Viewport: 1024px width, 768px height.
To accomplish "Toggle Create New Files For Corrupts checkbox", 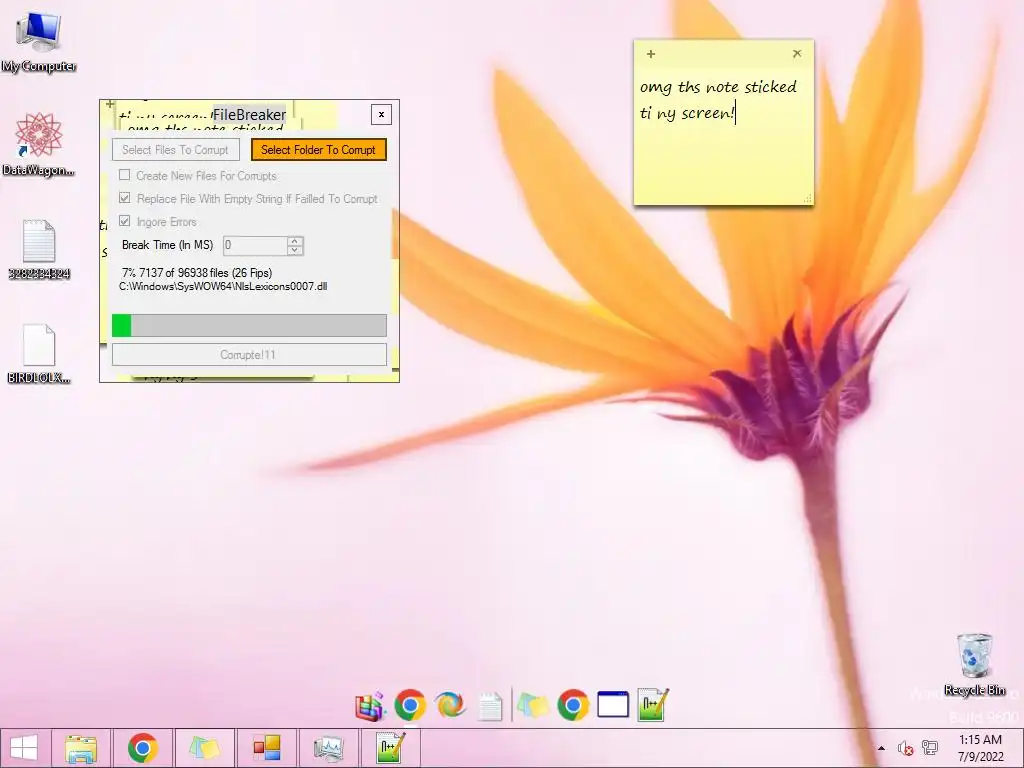I will (125, 175).
